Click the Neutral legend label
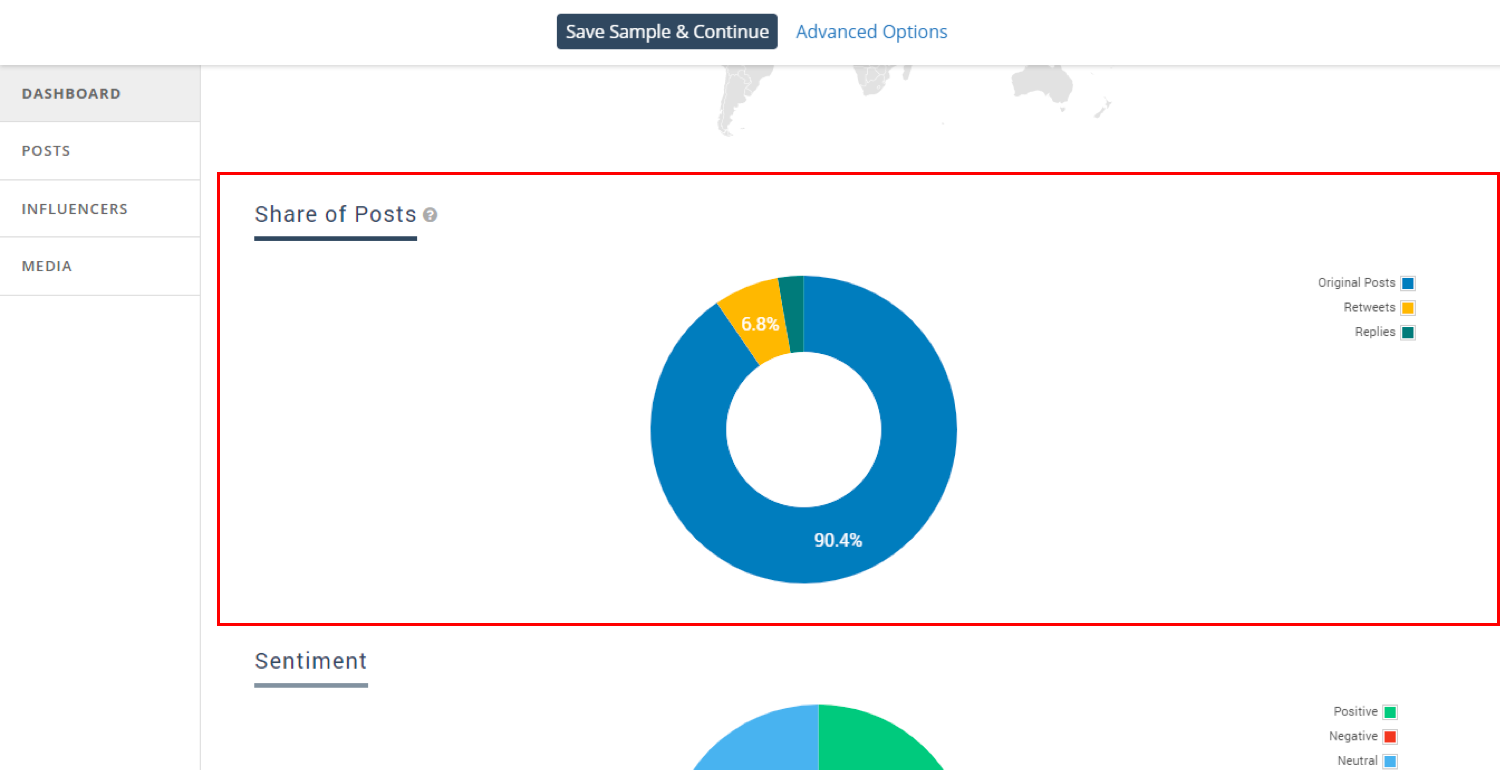The height and width of the screenshot is (770, 1501). click(1357, 761)
